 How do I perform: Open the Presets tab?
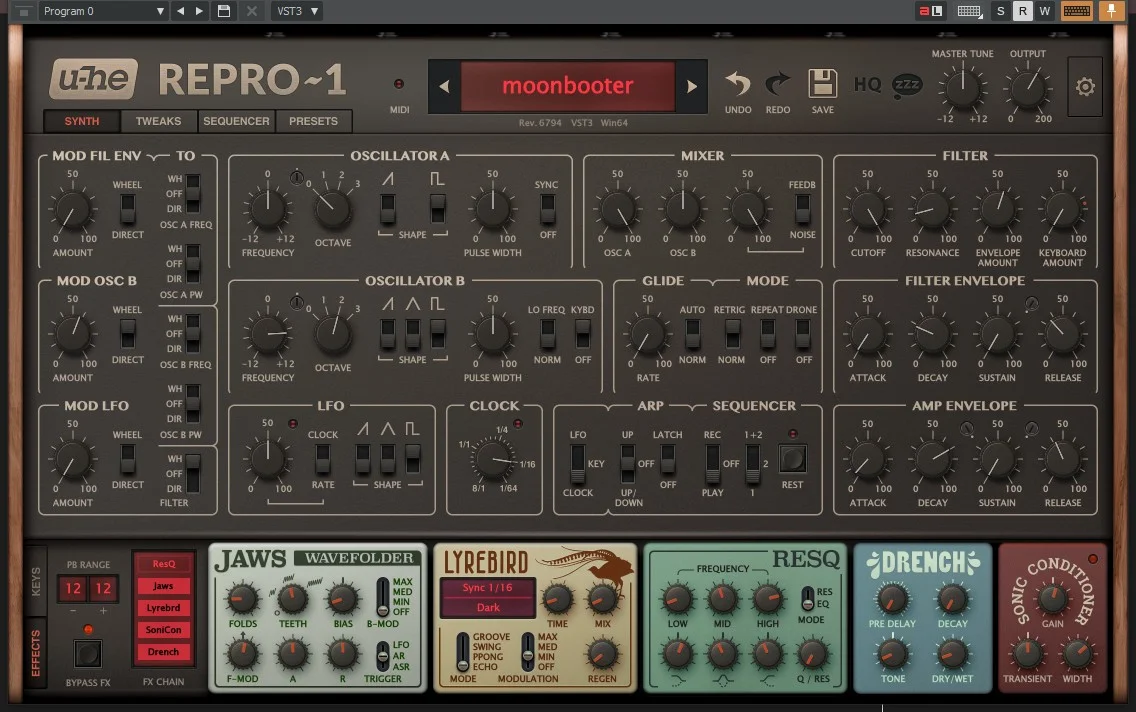313,121
